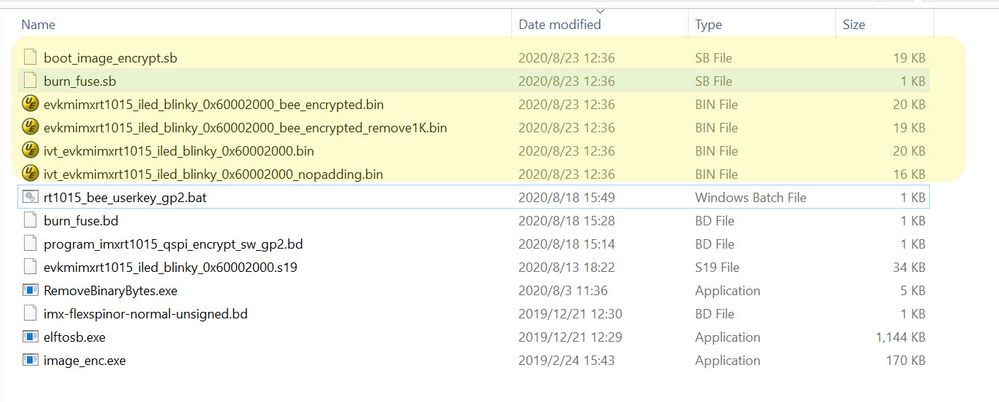
Task: Click the sort arrow above Date modified
Action: (x=599, y=12)
